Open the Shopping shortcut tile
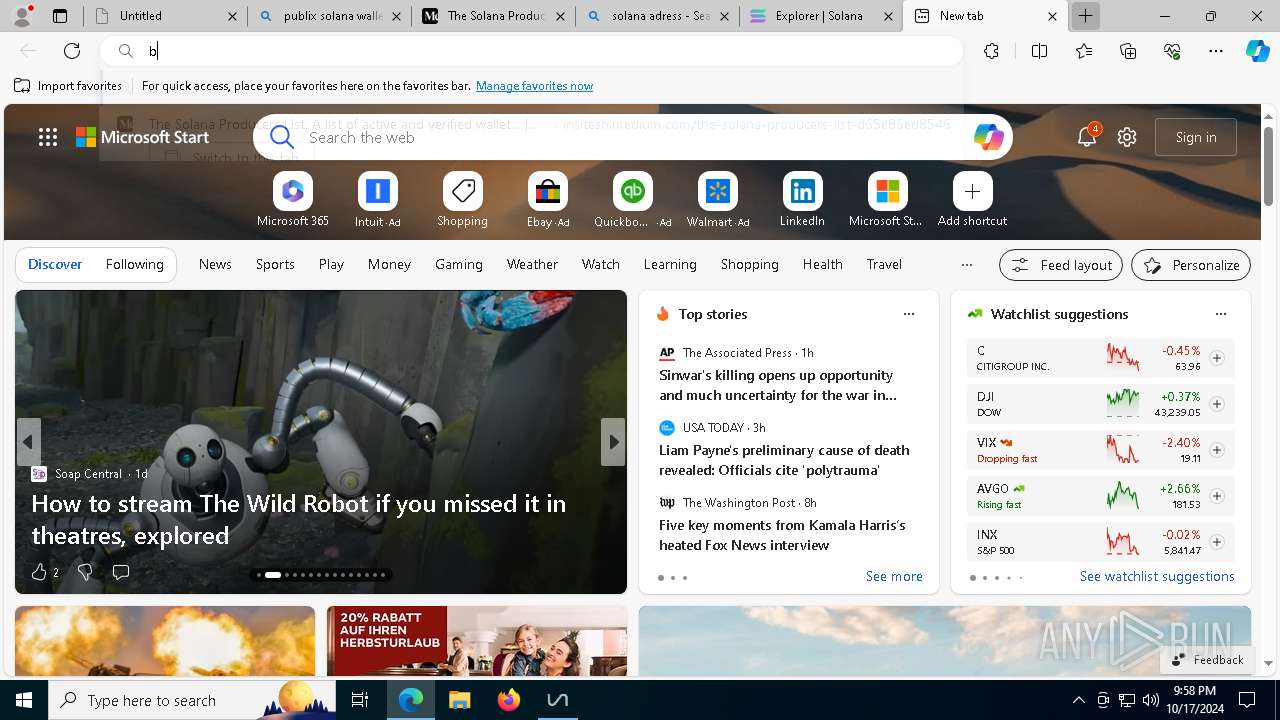 tap(462, 200)
